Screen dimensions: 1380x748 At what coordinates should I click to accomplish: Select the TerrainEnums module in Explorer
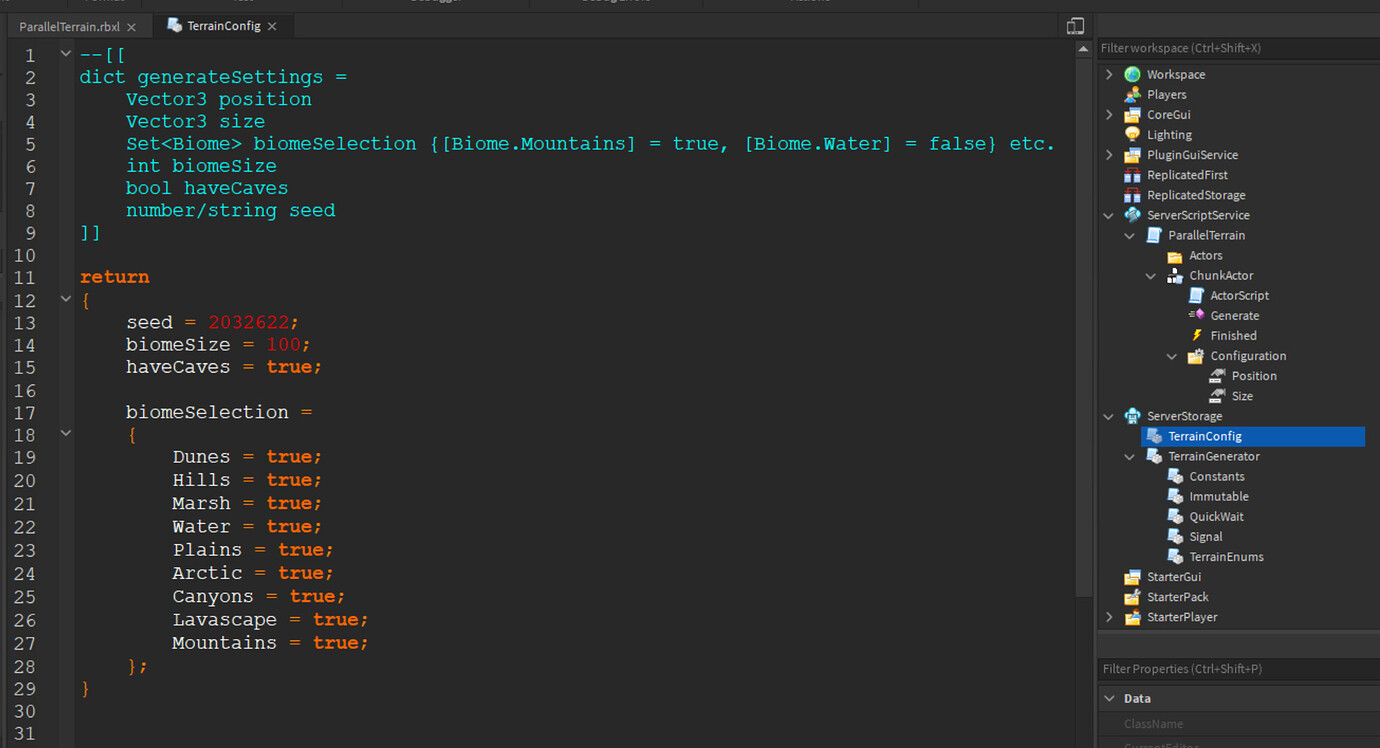(1226, 557)
